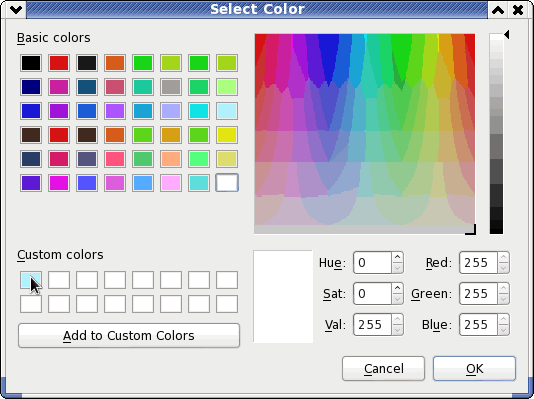534x399 pixels.
Task: Click the shade-up arrow in title bar
Action: click(x=498, y=10)
